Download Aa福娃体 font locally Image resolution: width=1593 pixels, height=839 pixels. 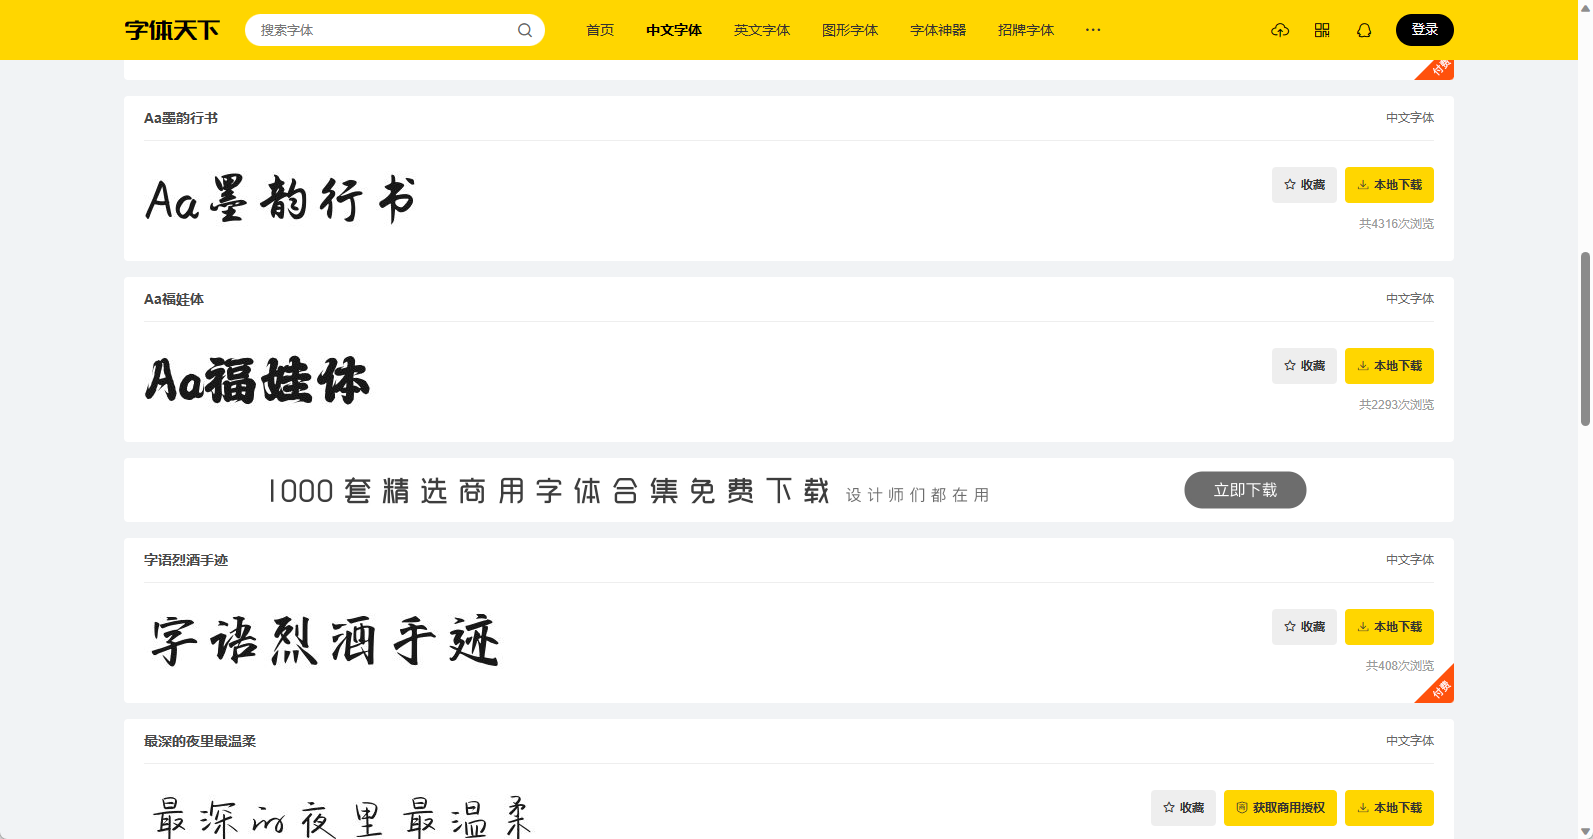click(1389, 366)
